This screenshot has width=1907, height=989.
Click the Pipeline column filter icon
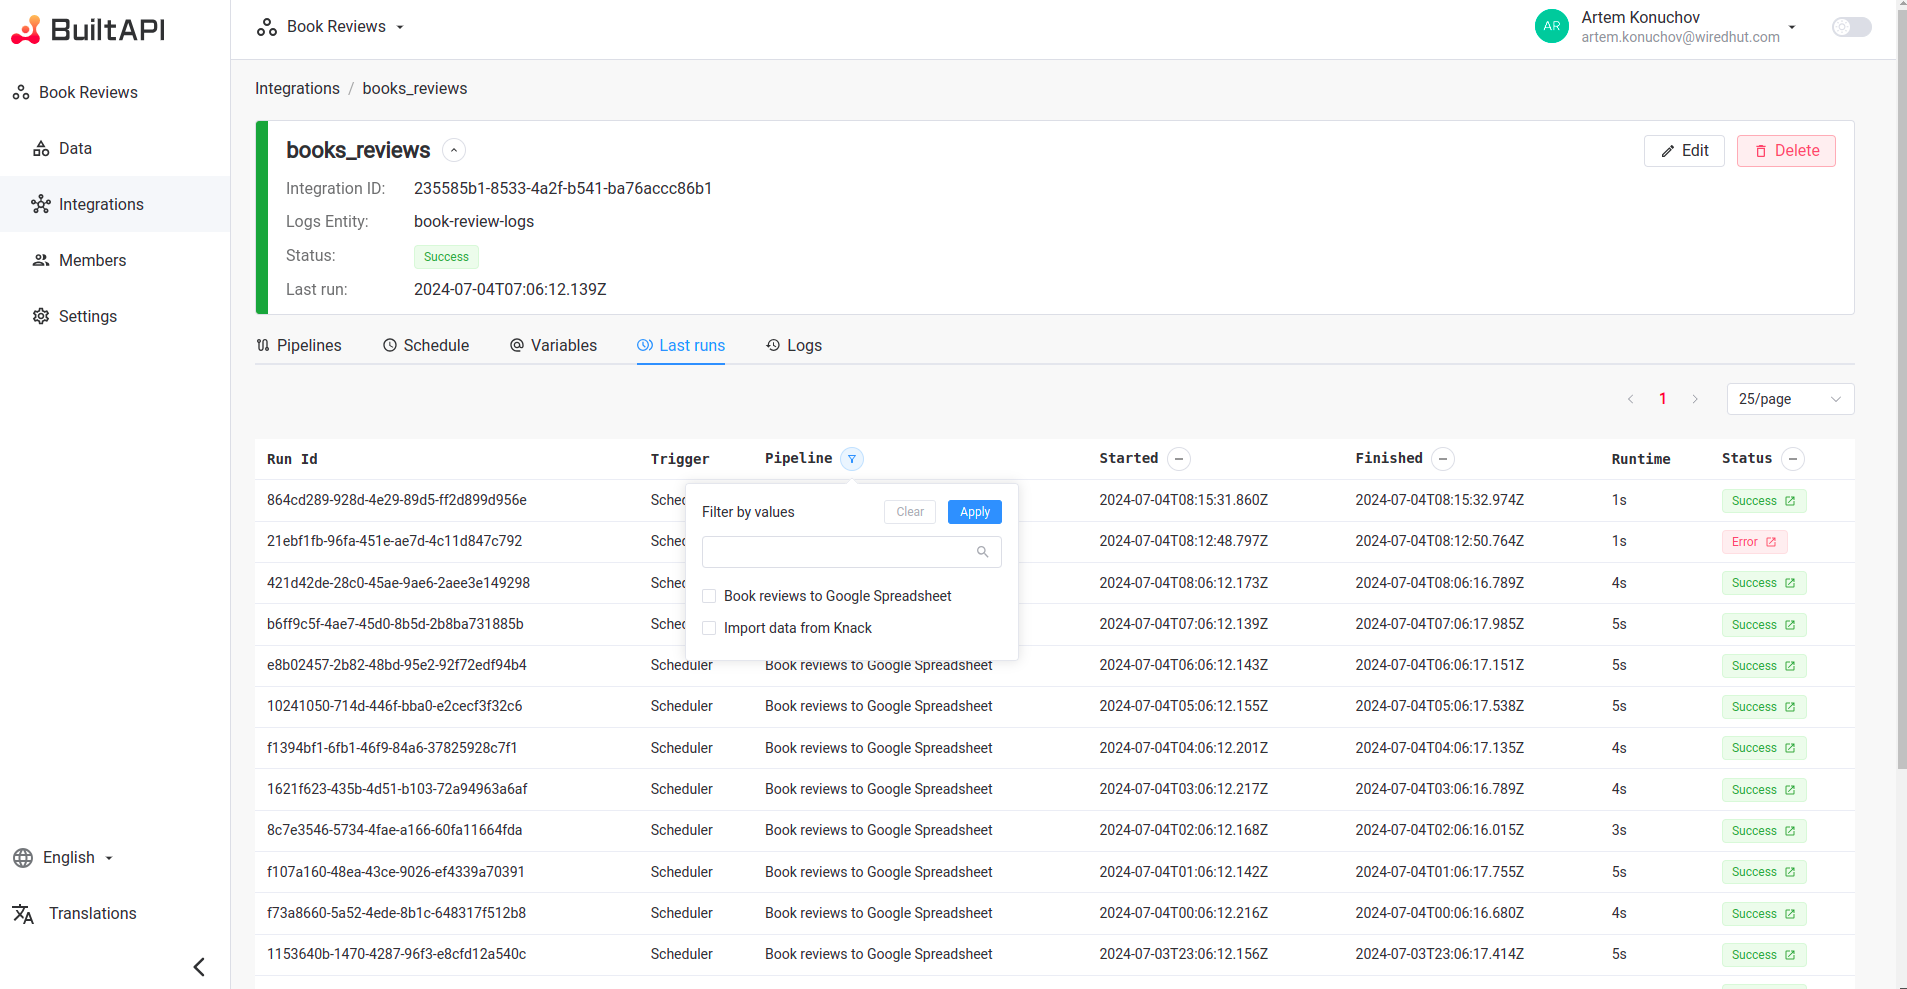[852, 459]
